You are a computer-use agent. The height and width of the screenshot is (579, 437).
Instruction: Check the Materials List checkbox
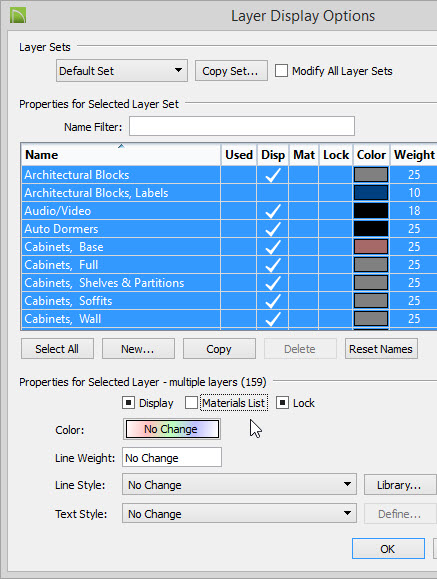coord(191,402)
